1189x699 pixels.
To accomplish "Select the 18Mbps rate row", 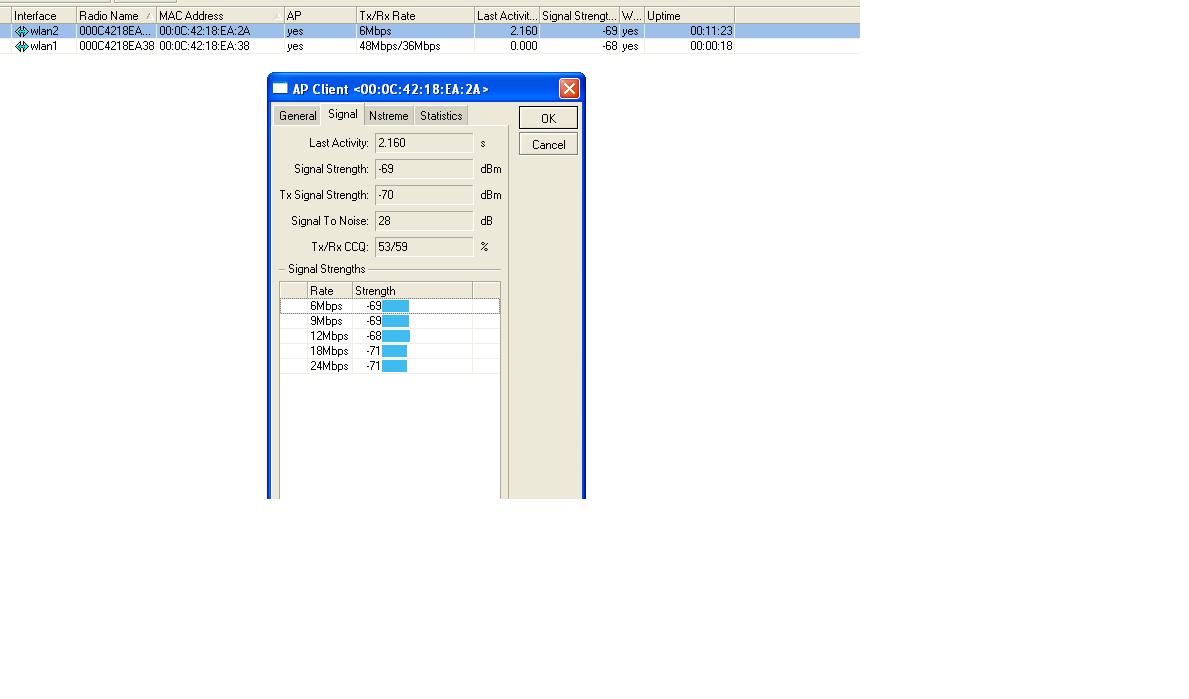I will 390,351.
